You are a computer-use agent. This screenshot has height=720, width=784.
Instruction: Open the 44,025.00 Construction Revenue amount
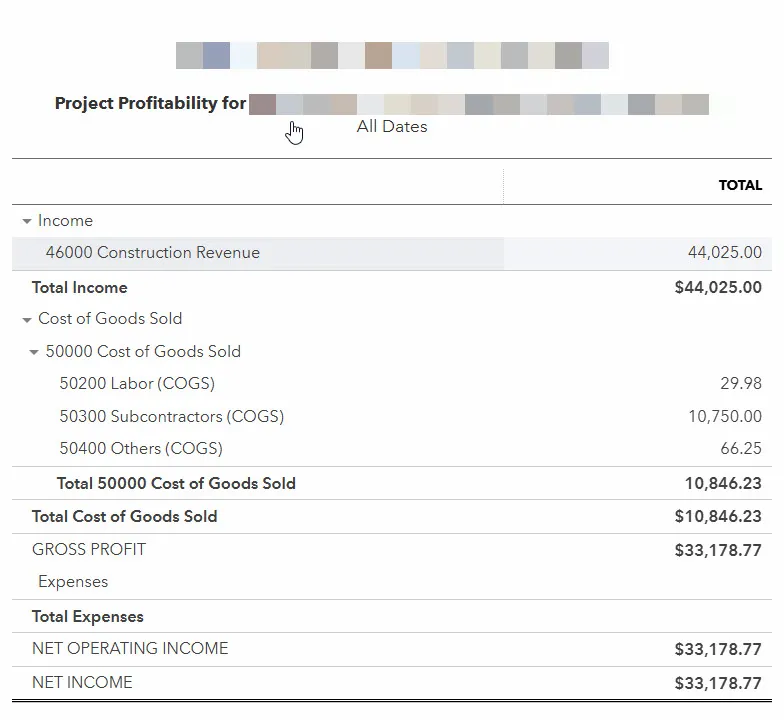[x=724, y=253]
